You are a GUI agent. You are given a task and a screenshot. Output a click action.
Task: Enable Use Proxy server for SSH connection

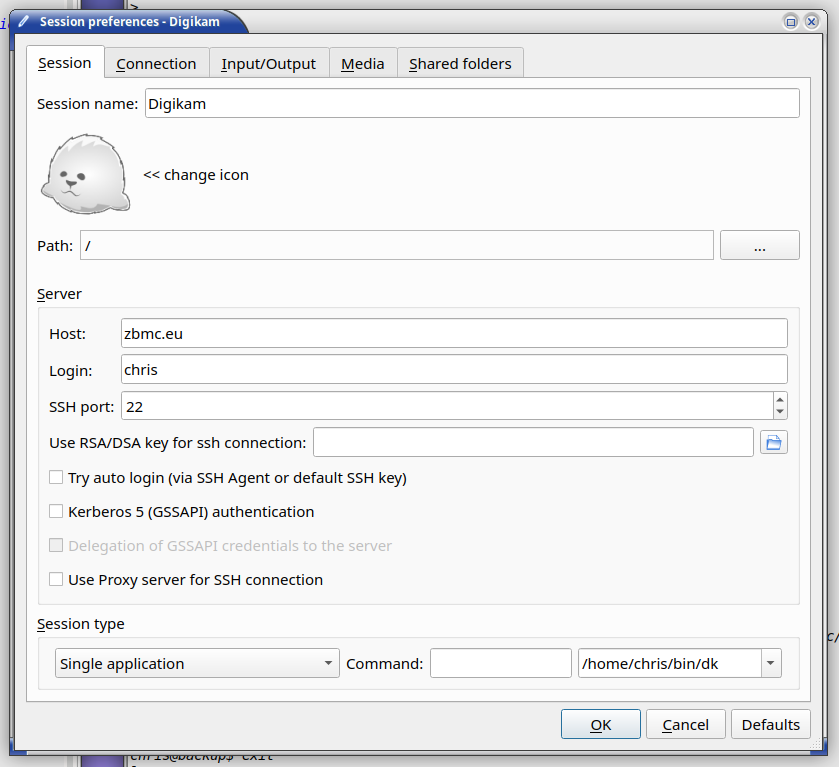pos(56,580)
